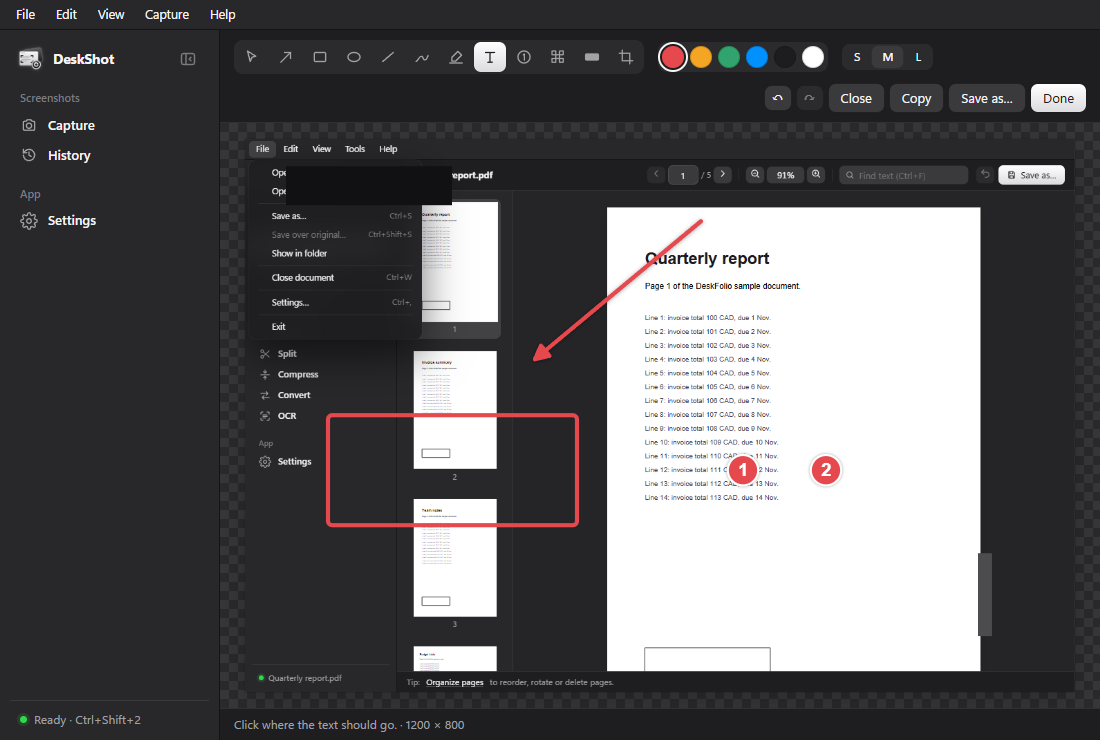Select the pixelate mosaic tool
1100x740 pixels.
click(558, 58)
